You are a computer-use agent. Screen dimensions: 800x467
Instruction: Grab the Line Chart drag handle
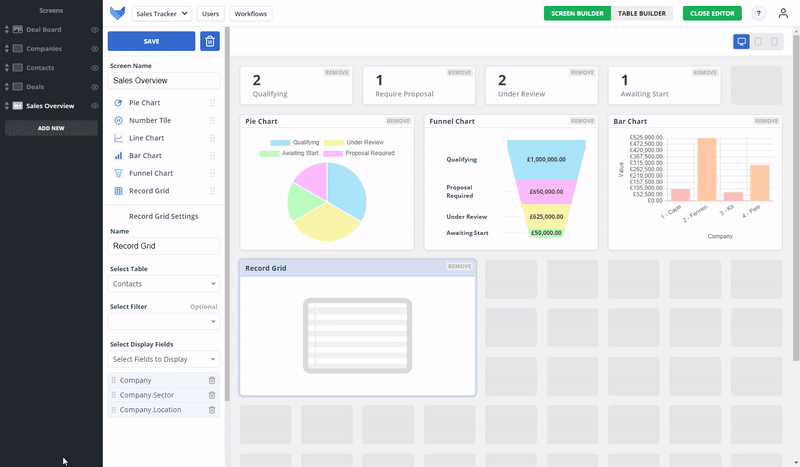(x=212, y=138)
